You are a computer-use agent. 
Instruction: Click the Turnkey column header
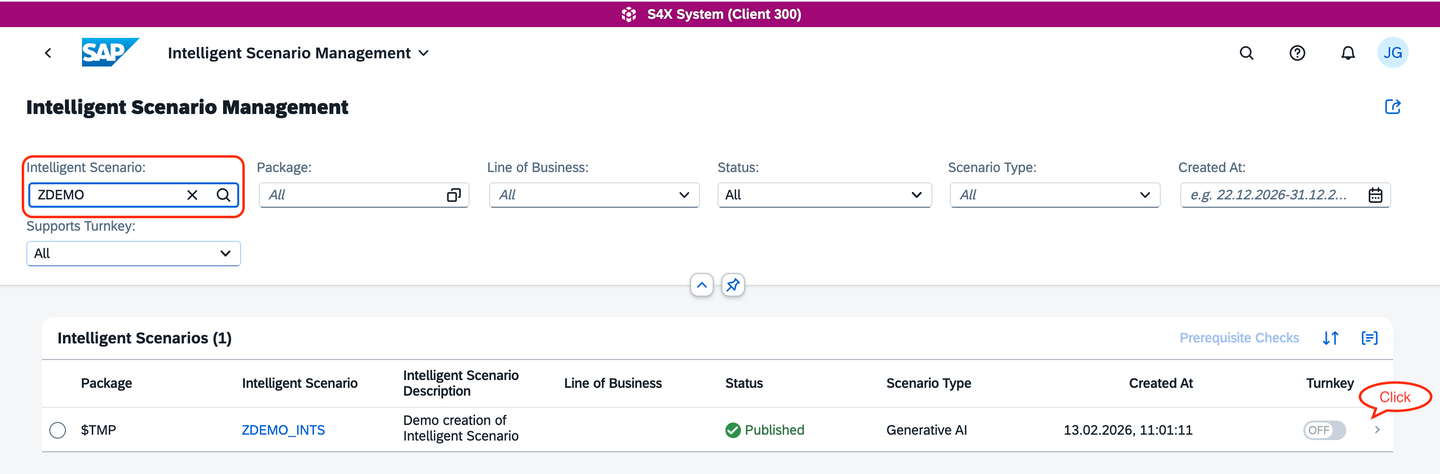[x=1330, y=383]
